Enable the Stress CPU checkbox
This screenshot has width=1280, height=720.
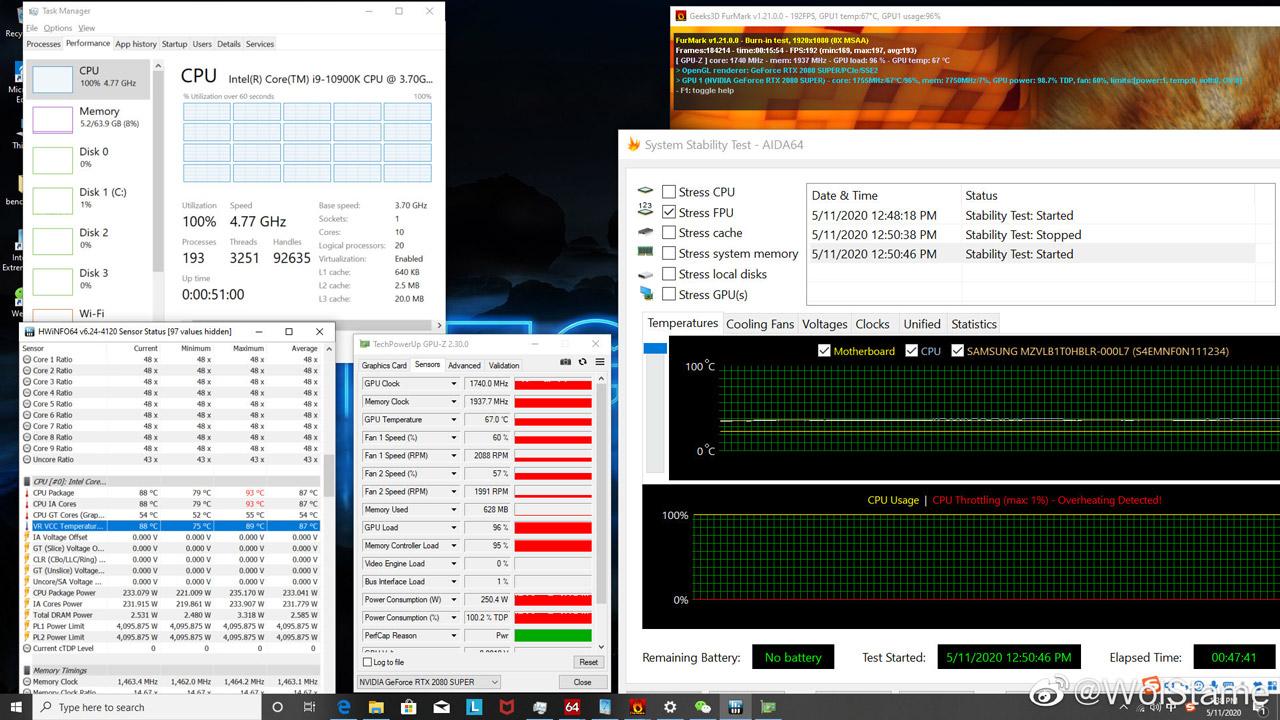[x=669, y=191]
